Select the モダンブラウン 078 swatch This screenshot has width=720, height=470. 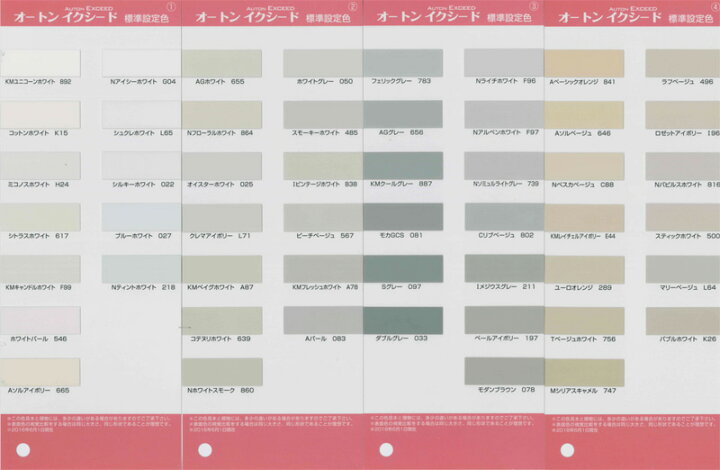504,371
